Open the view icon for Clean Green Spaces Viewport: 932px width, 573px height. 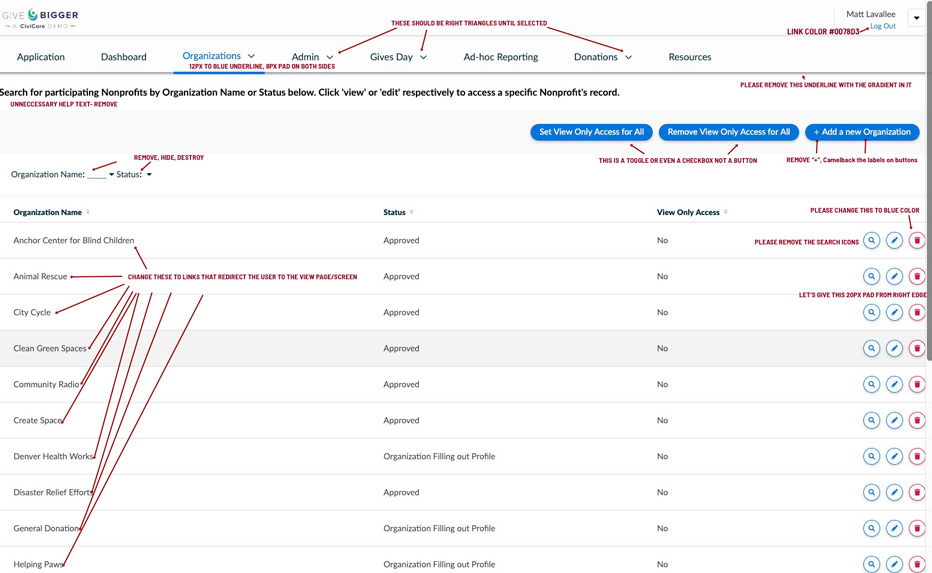[871, 349]
